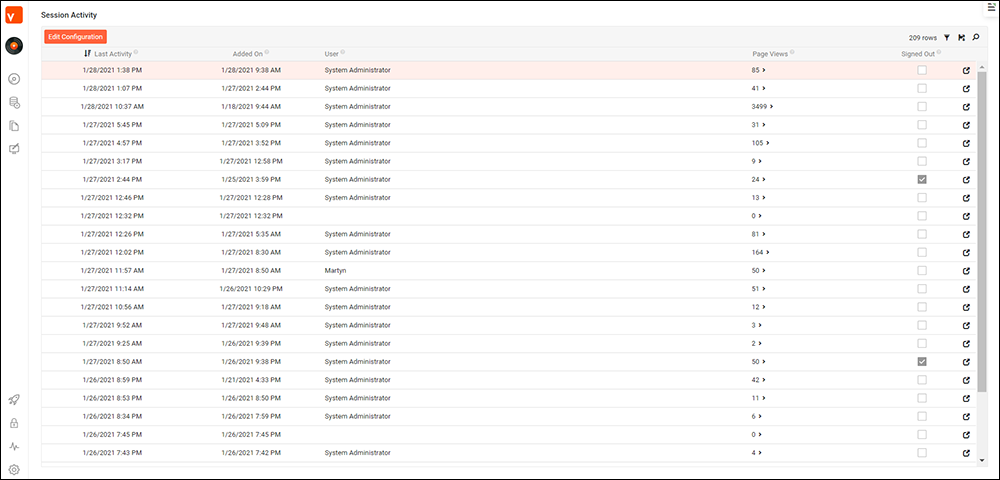The image size is (1000, 480).
Task: Open the rocket icon in the left sidebar
Action: pyautogui.click(x=14, y=400)
